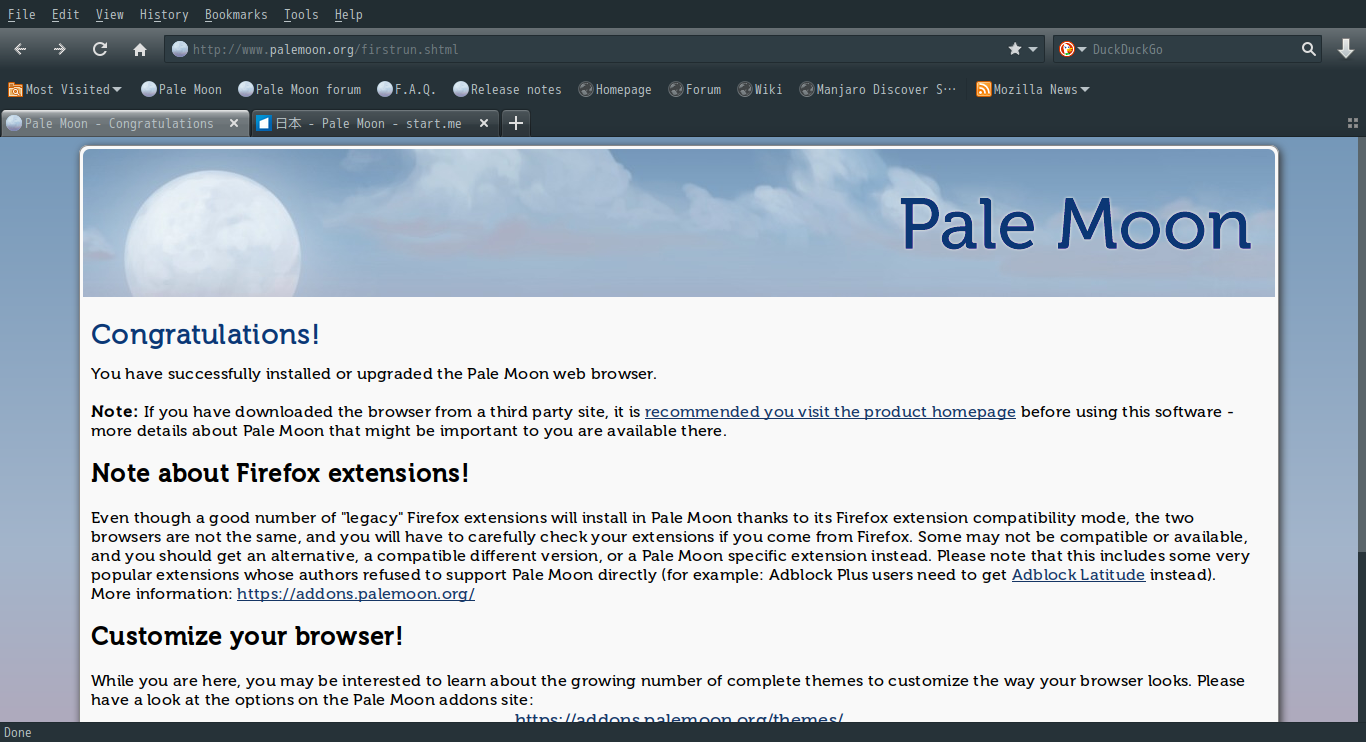Expand the Most Visited bookmarks folder

tap(65, 89)
